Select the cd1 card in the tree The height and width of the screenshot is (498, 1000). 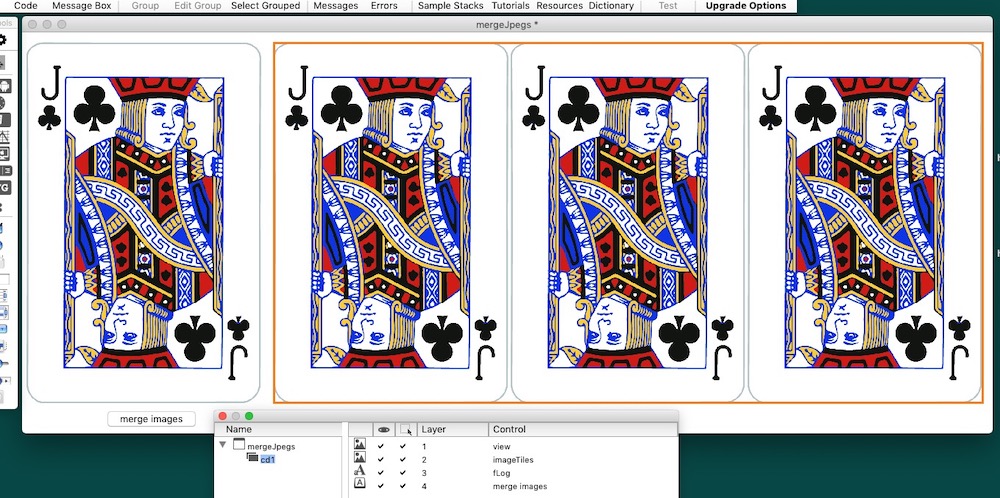267,459
